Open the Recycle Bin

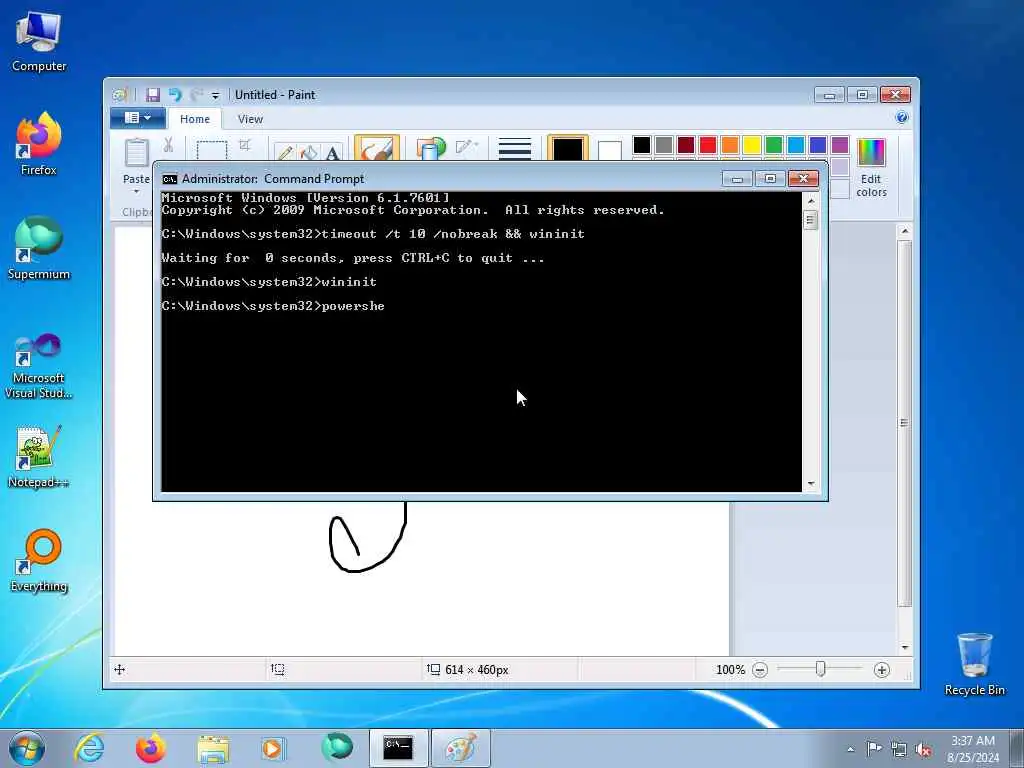[x=974, y=664]
